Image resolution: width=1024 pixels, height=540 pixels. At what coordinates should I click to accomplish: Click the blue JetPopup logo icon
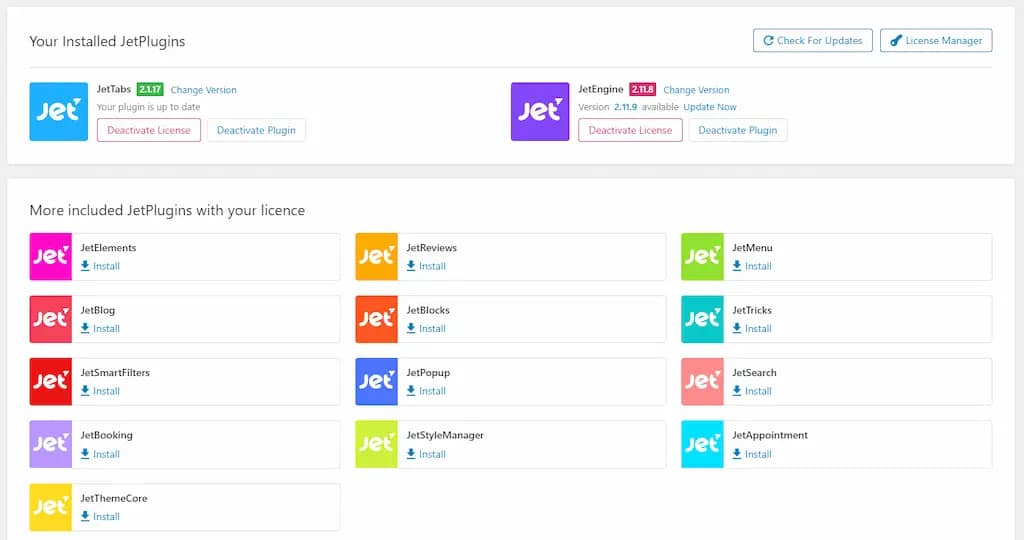pos(377,382)
